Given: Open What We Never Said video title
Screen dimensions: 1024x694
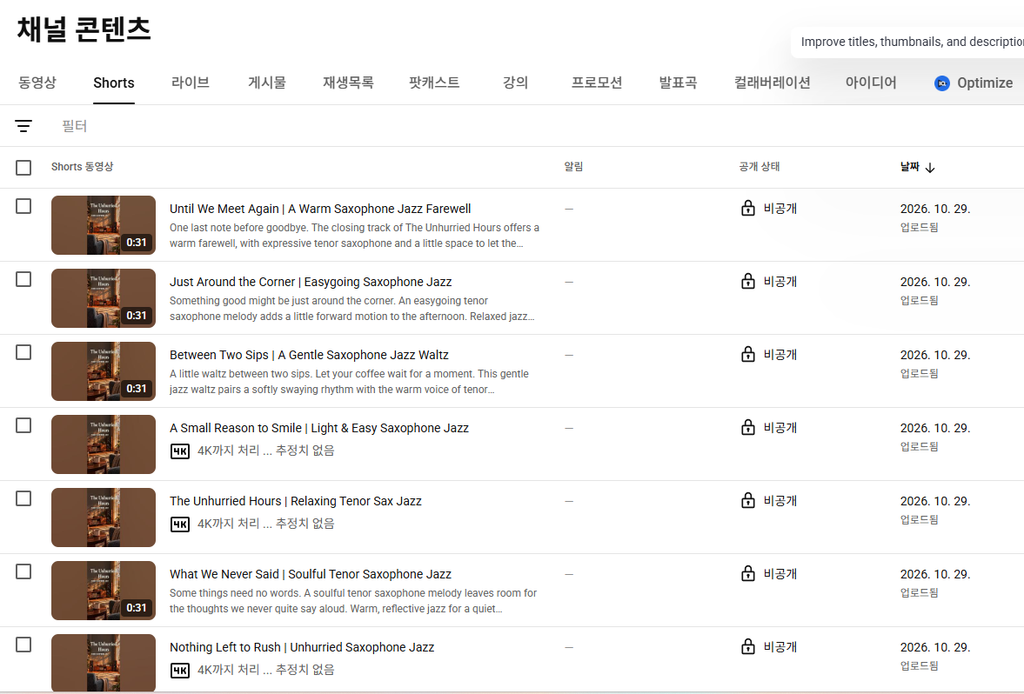Looking at the screenshot, I should 310,575.
